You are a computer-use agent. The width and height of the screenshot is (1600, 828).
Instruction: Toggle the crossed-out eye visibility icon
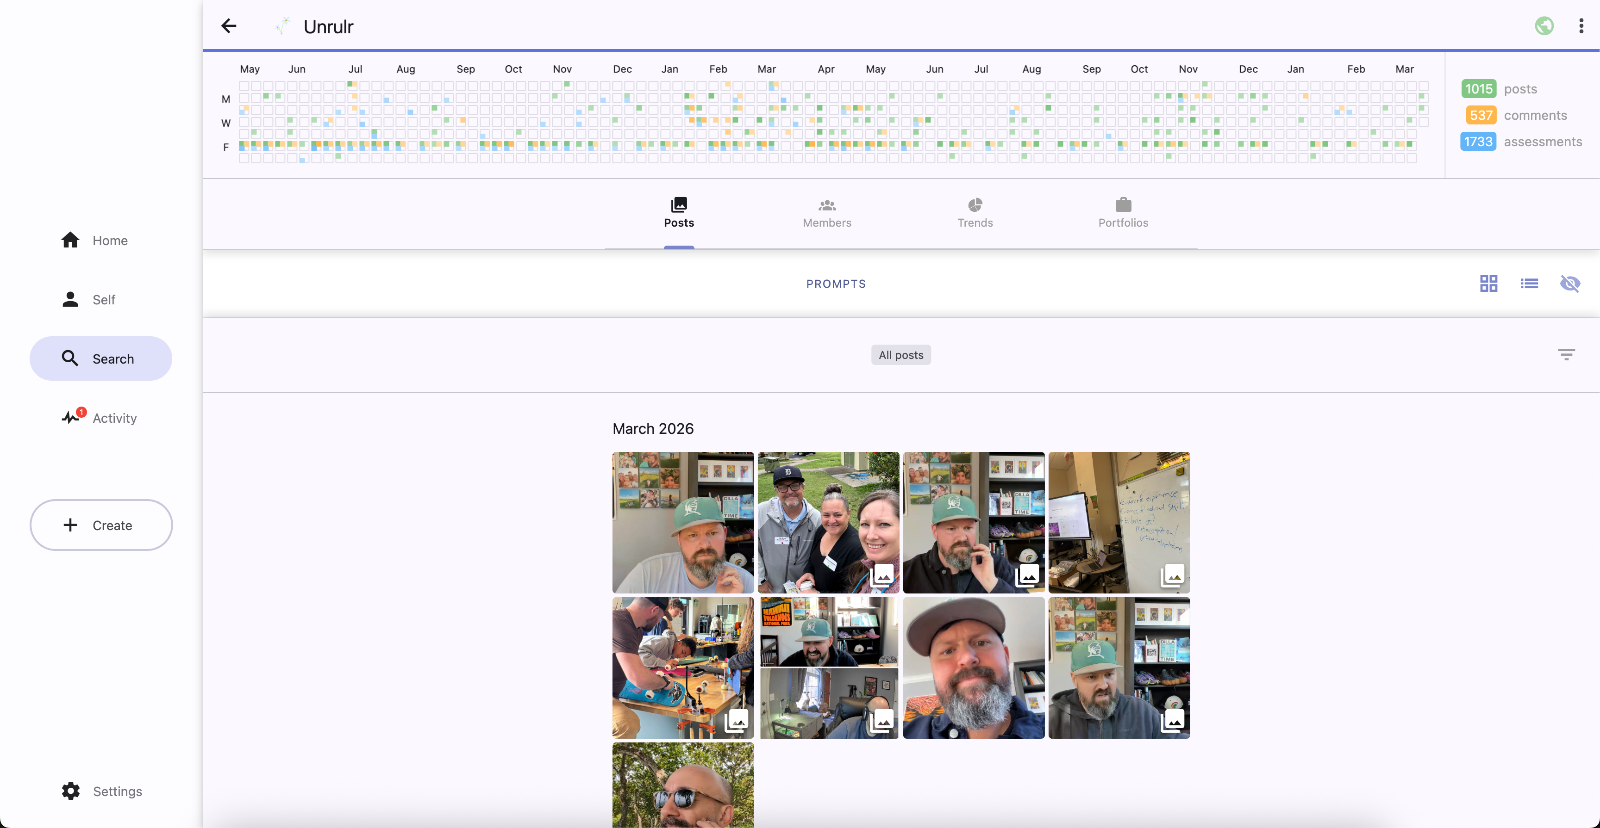(1570, 284)
